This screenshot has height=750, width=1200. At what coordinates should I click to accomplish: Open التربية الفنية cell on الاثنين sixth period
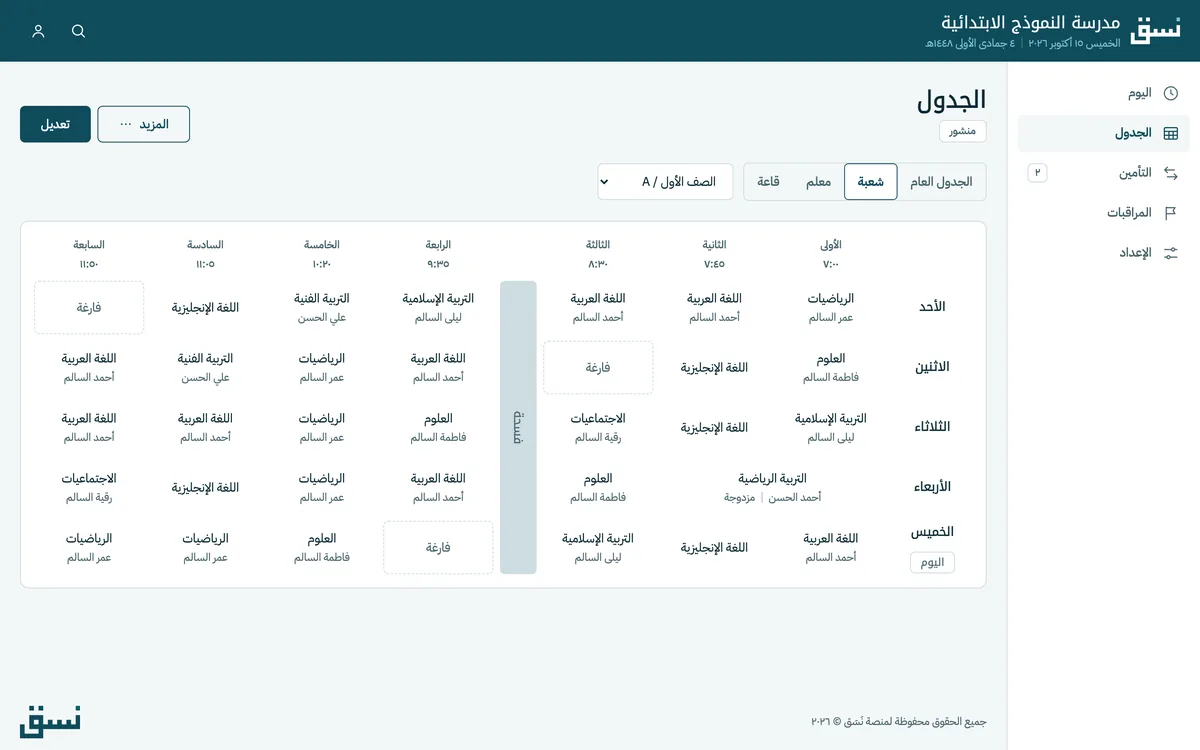coord(205,367)
